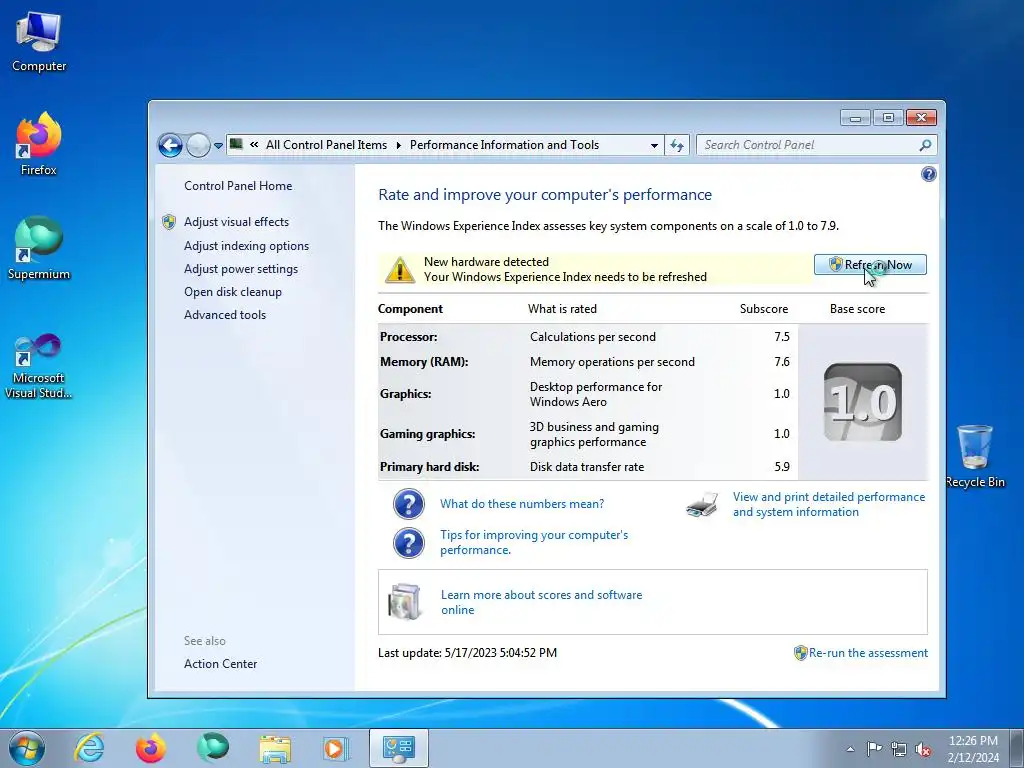Screen dimensions: 1024x768
Task: Click the Show desktop strip
Action: [1017, 748]
